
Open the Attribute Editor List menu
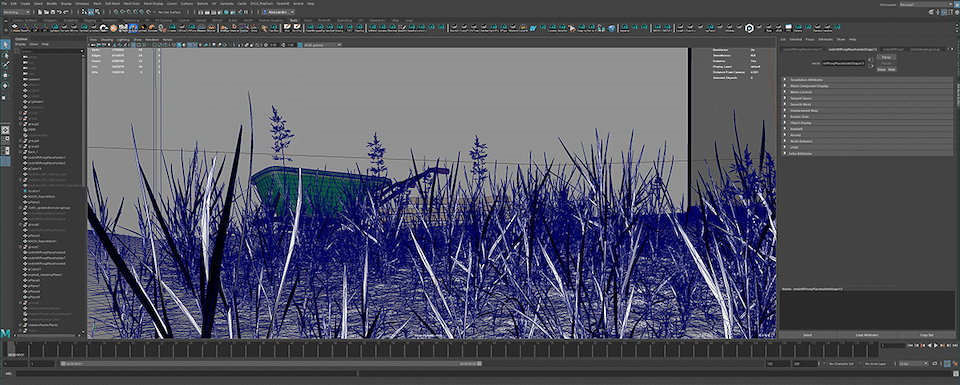pyautogui.click(x=783, y=39)
